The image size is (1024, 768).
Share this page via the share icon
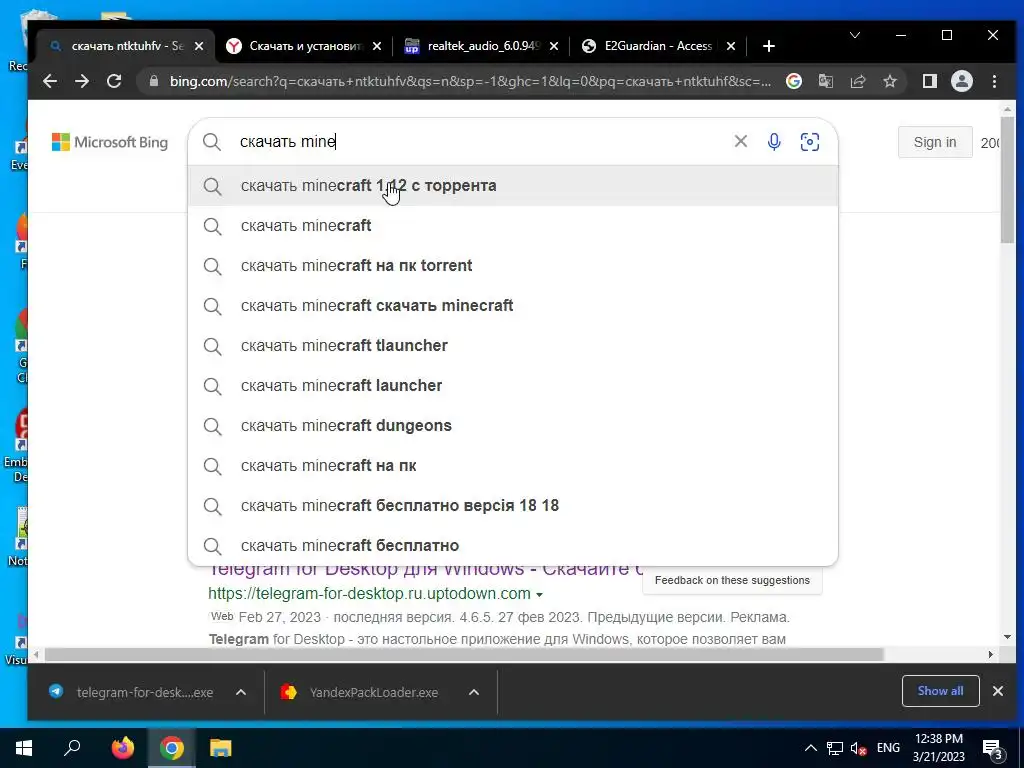point(857,81)
